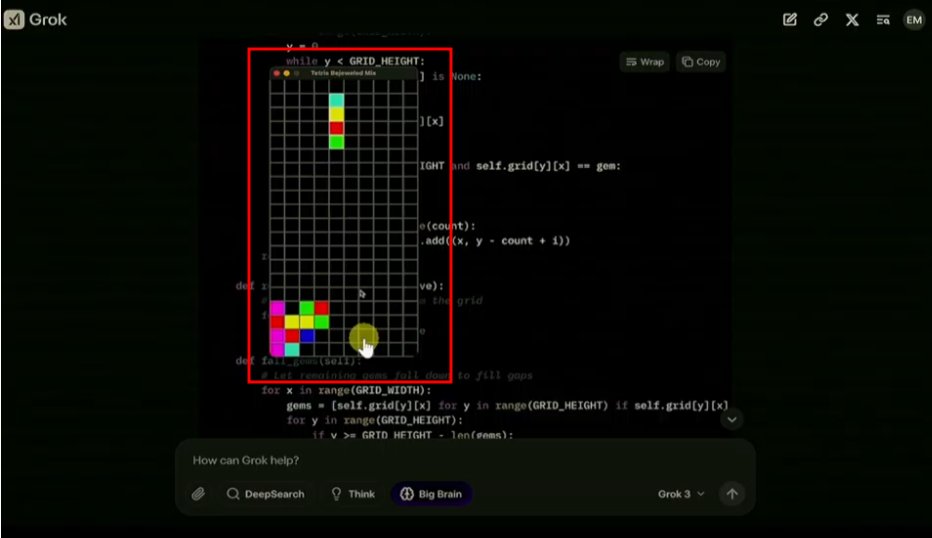Screen dimensions: 932x538
Task: Send message with the up arrow button
Action: (732, 494)
